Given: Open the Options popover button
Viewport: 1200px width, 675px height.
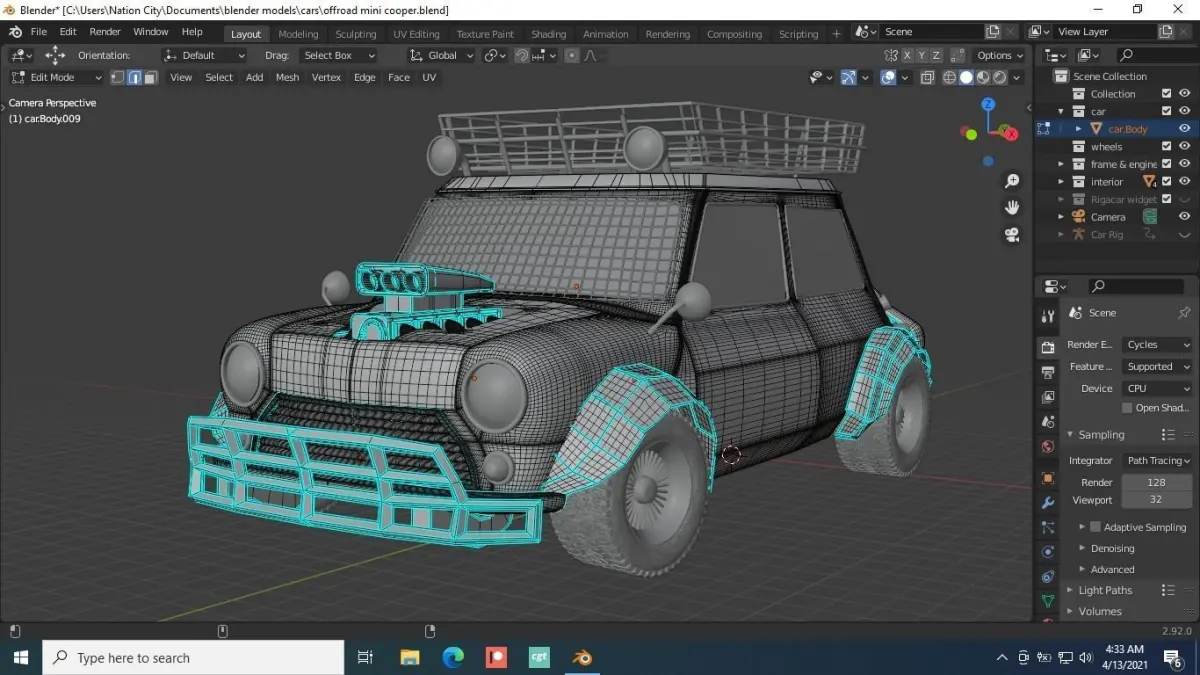Looking at the screenshot, I should pyautogui.click(x=1000, y=55).
